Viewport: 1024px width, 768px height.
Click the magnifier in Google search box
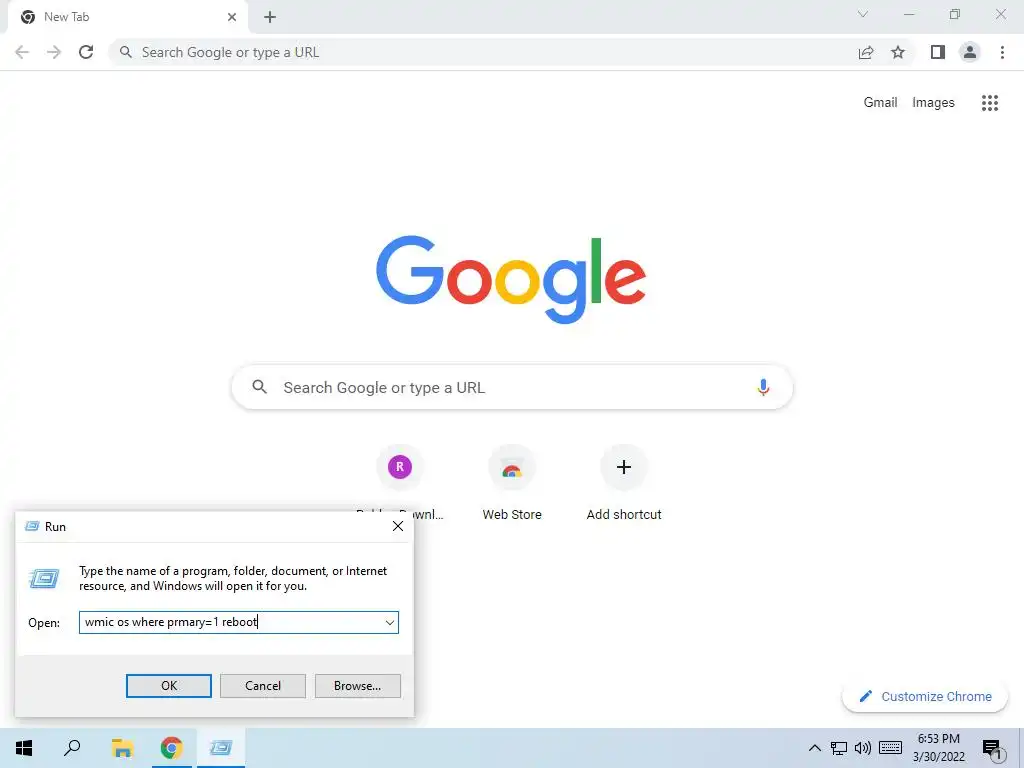[259, 387]
